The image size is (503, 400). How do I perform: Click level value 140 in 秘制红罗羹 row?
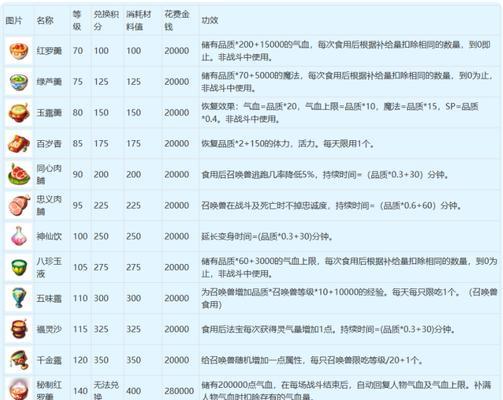(x=80, y=391)
